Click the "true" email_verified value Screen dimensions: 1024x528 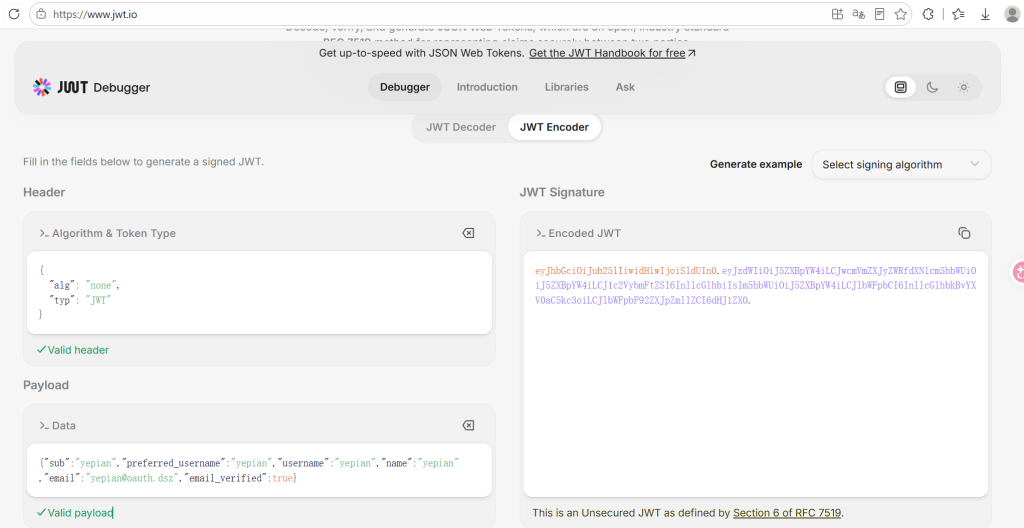click(x=282, y=478)
